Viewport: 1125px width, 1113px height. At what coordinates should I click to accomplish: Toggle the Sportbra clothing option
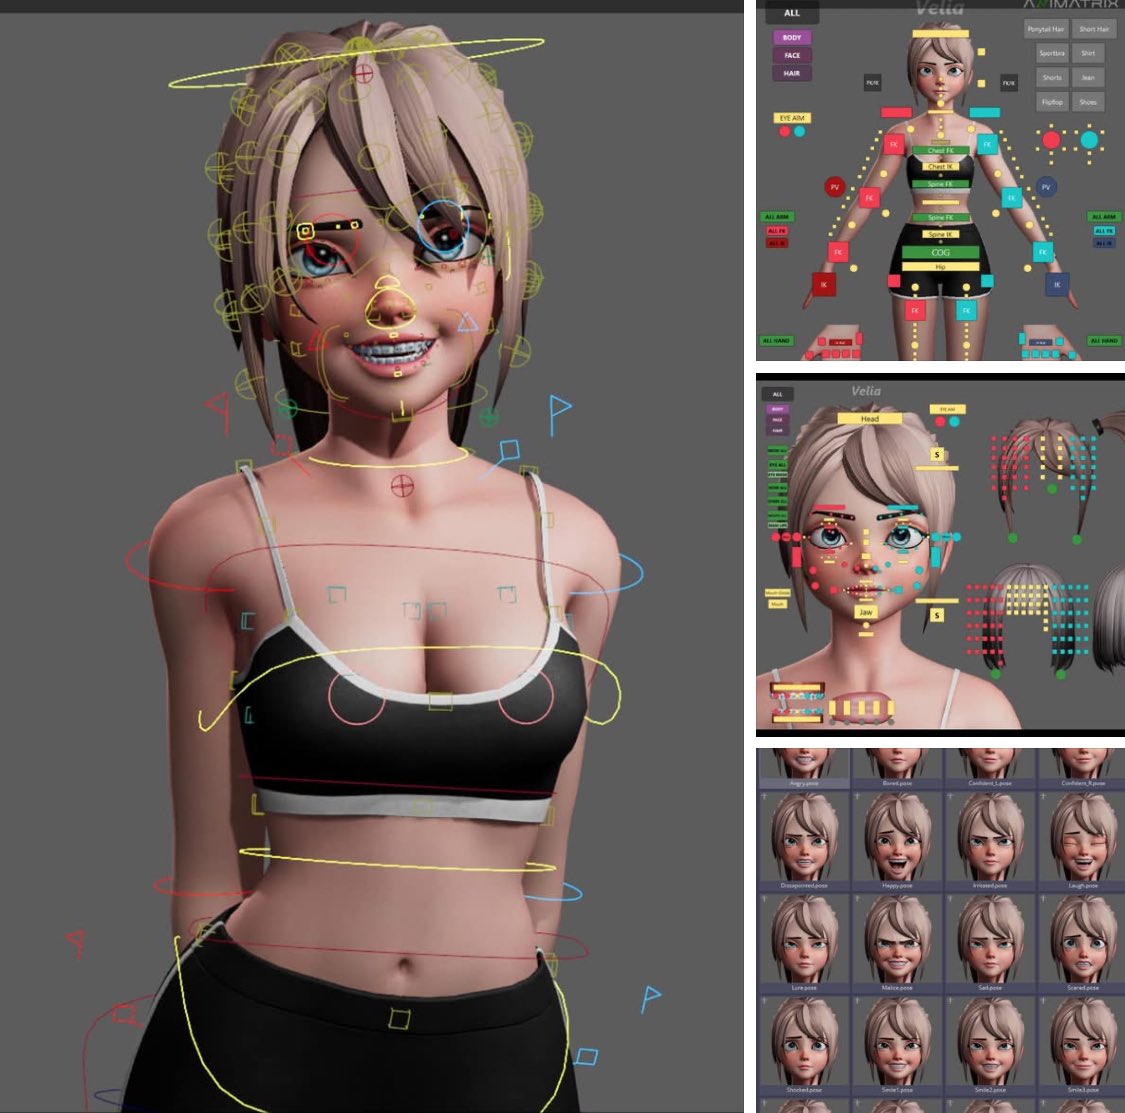pyautogui.click(x=1052, y=53)
